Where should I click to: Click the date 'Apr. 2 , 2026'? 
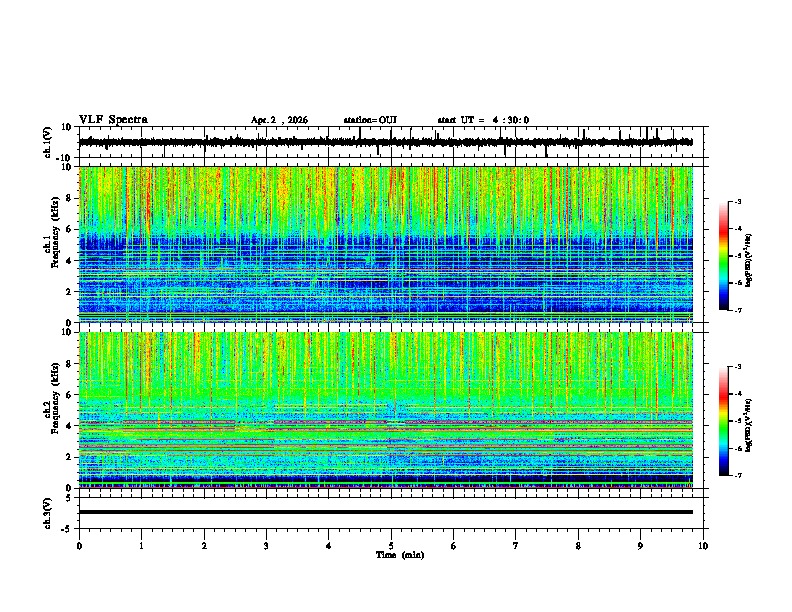(279, 120)
